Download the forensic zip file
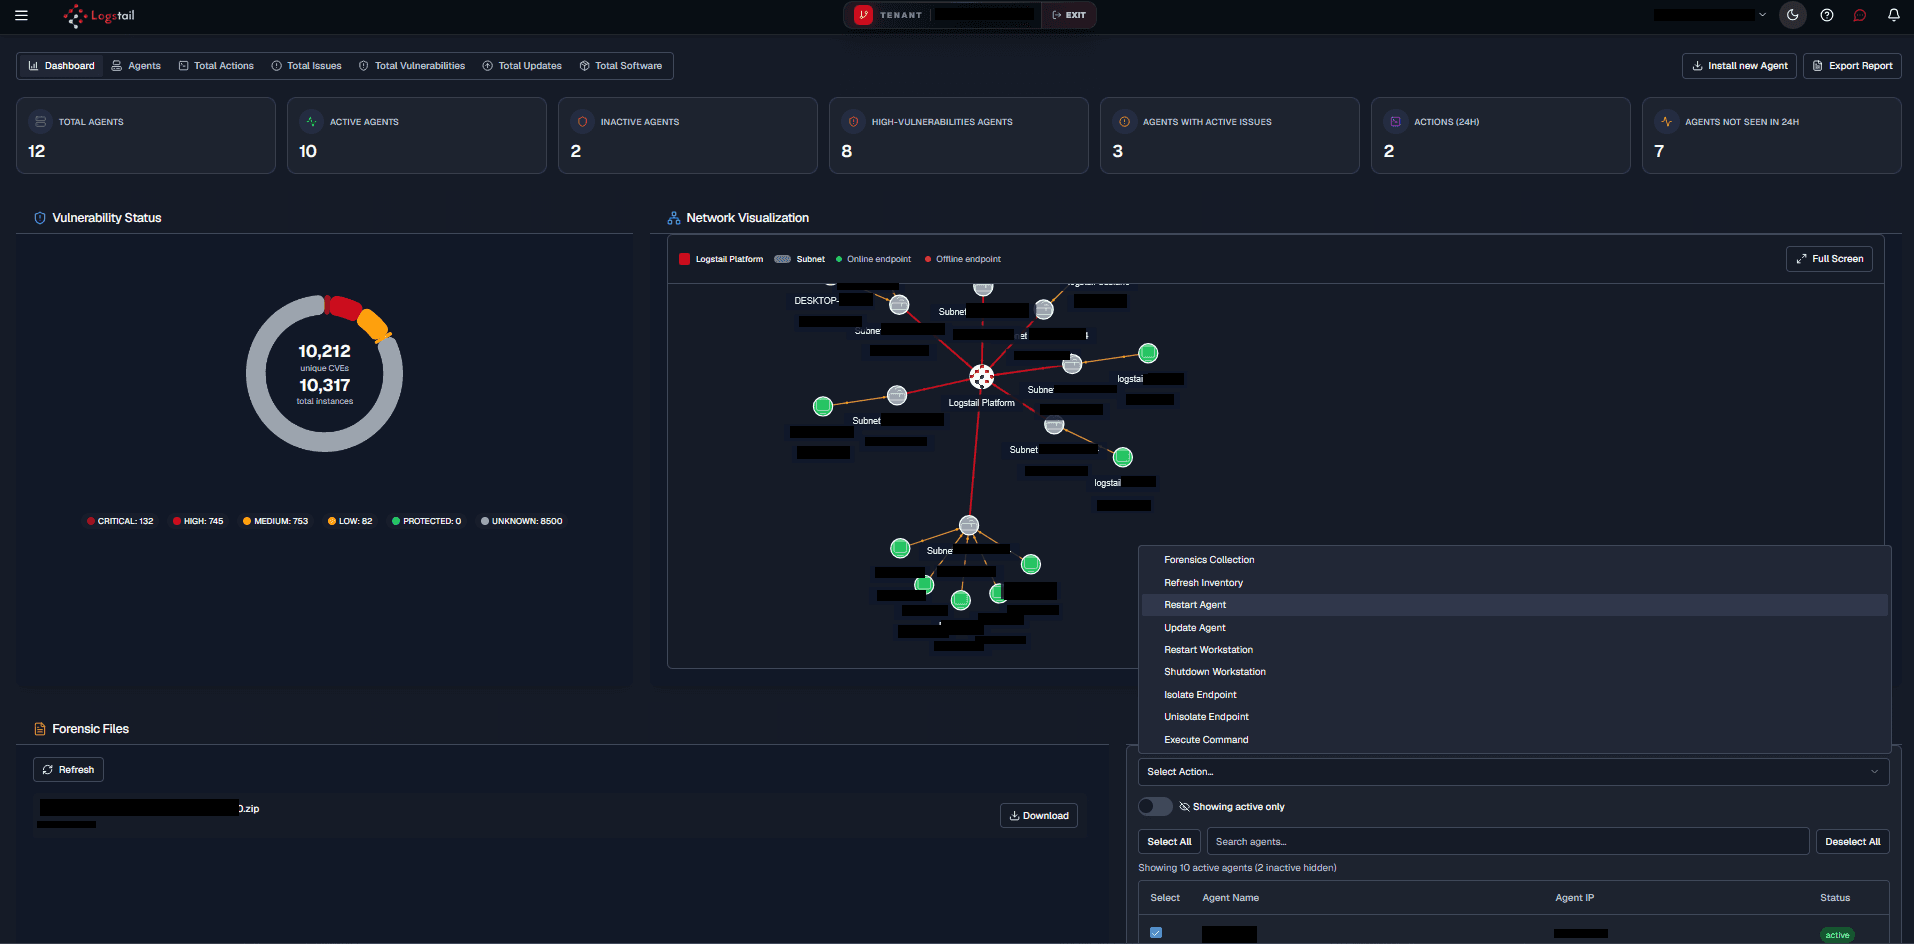Viewport: 1914px width, 944px height. coord(1039,816)
